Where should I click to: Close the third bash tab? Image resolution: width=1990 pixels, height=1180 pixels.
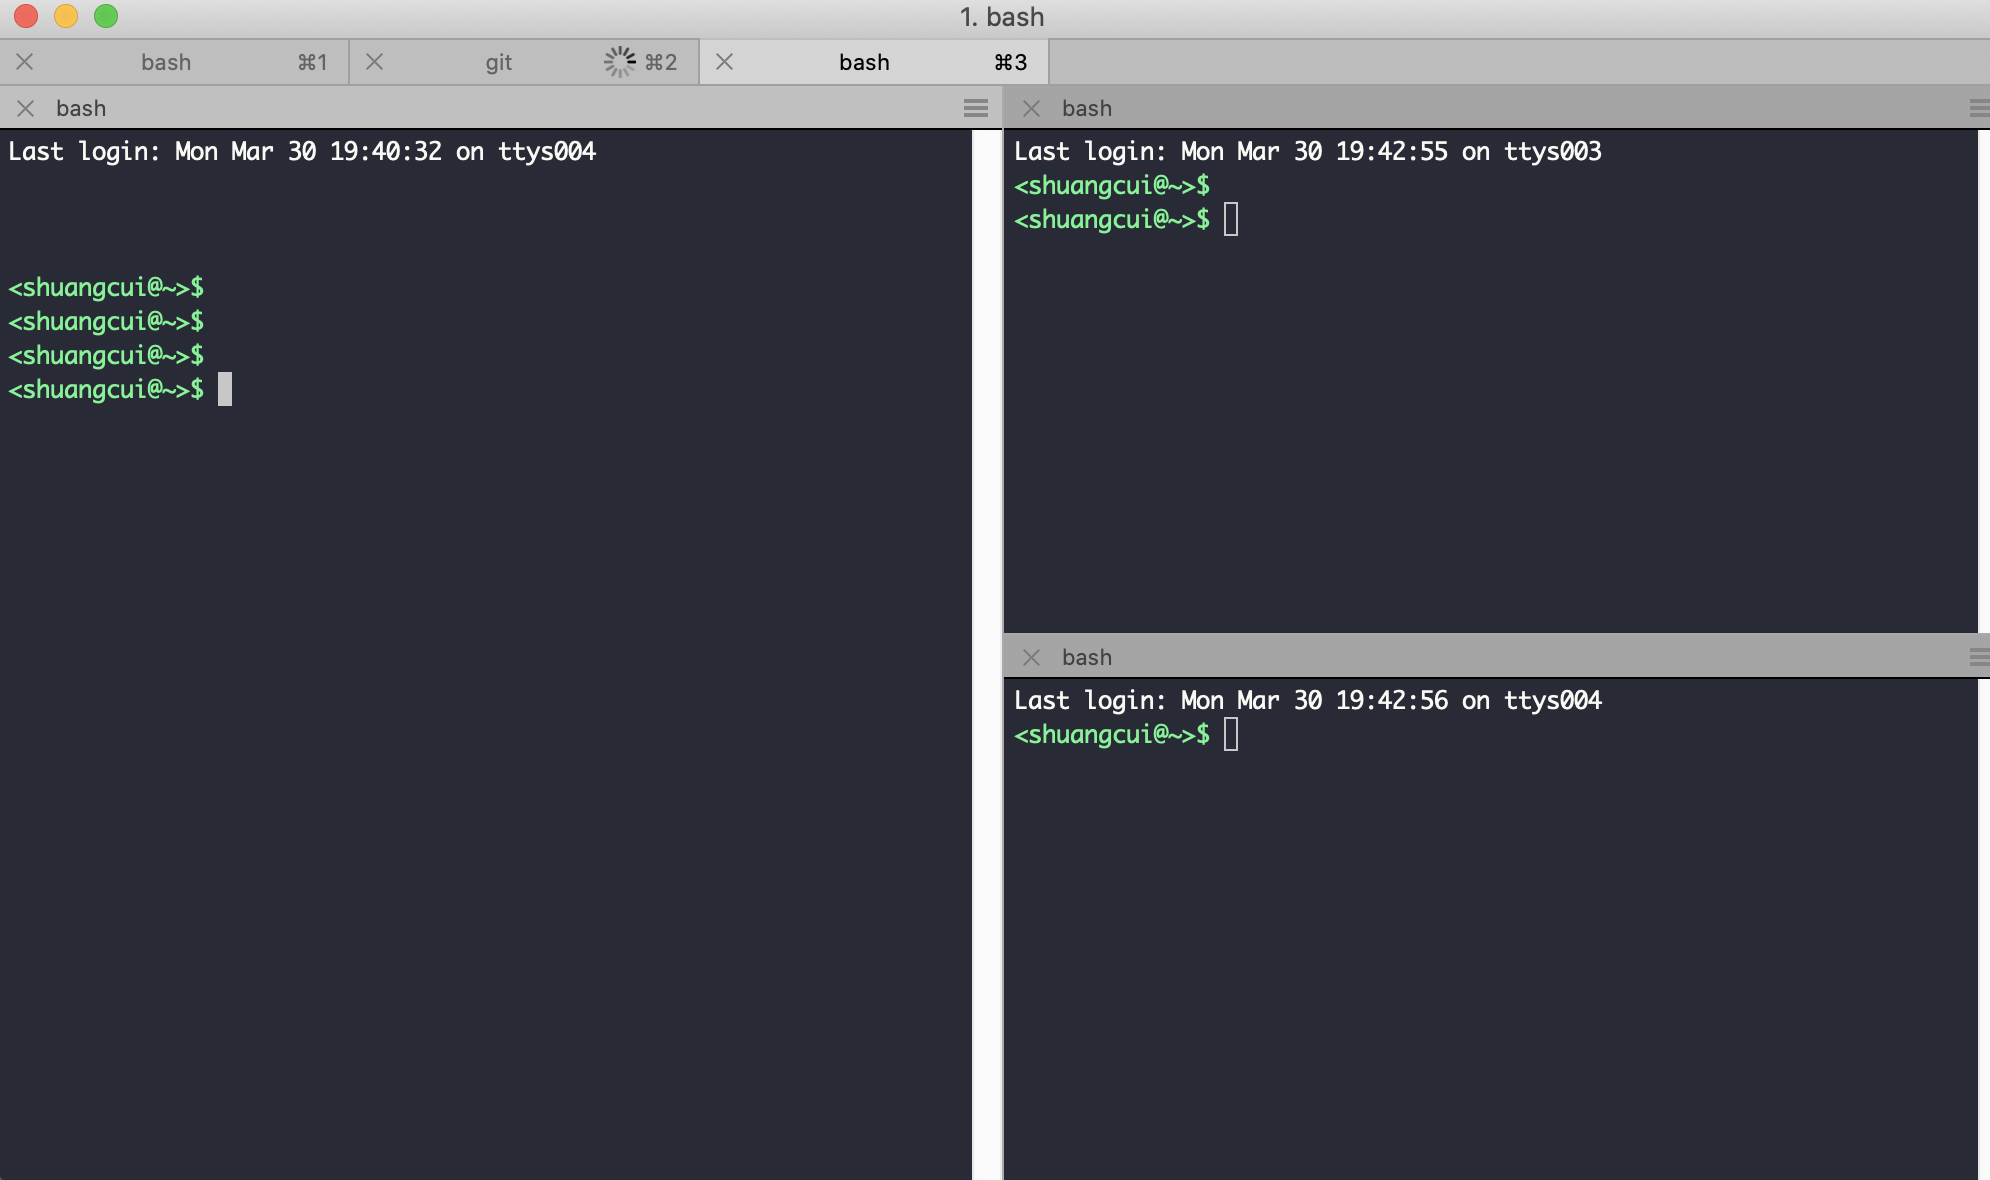click(x=725, y=62)
